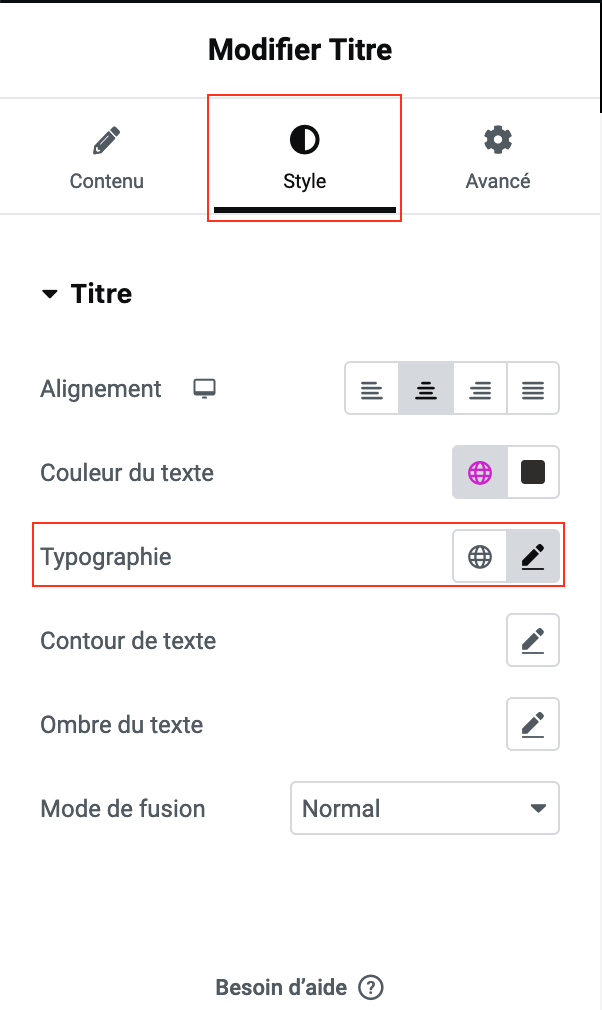
Task: Align title text to the left
Action: [x=372, y=389]
